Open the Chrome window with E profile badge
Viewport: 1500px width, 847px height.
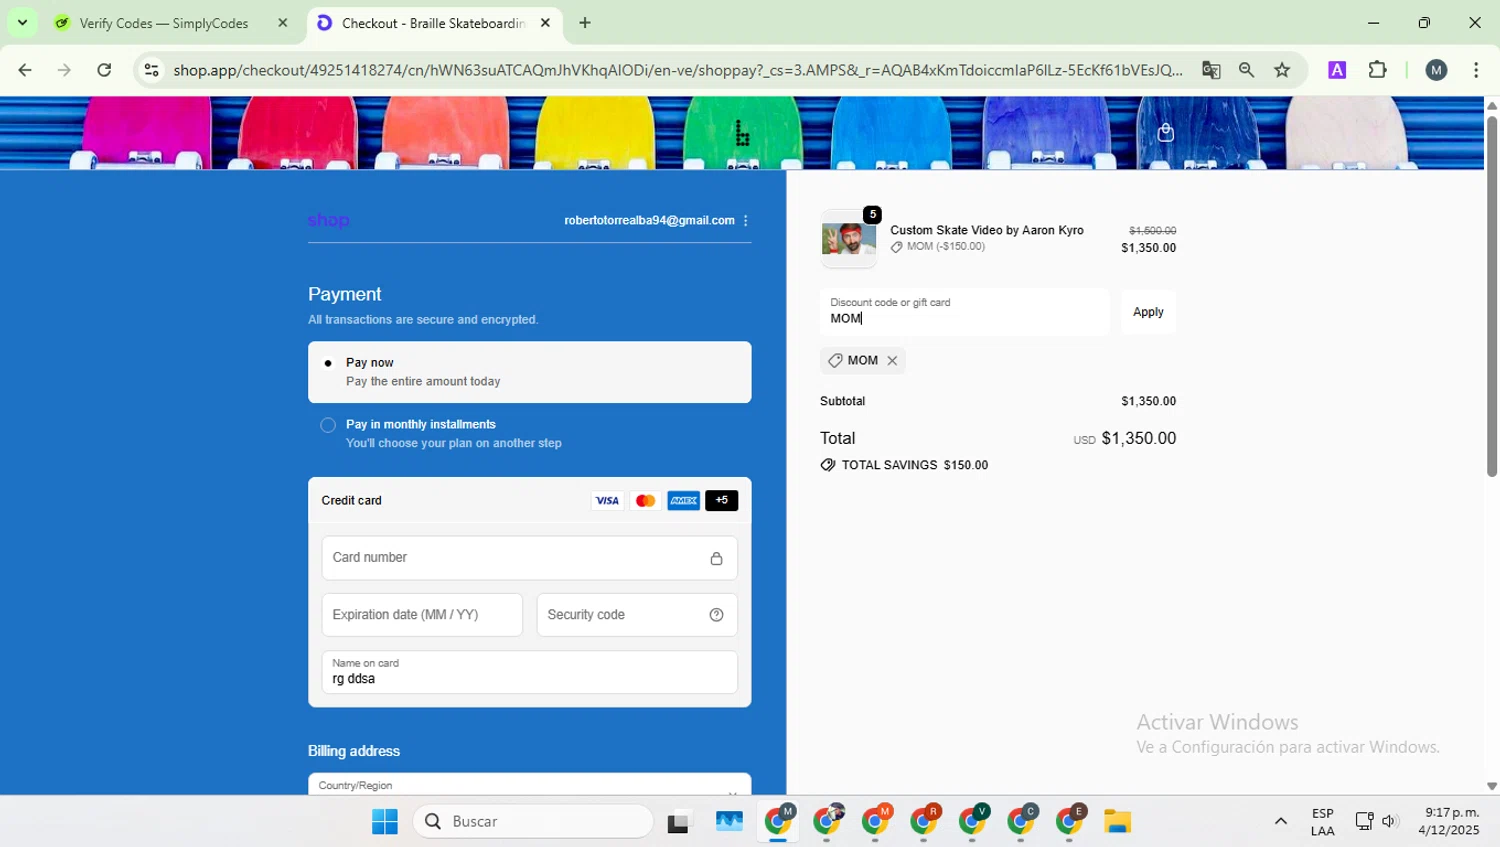pos(1070,822)
